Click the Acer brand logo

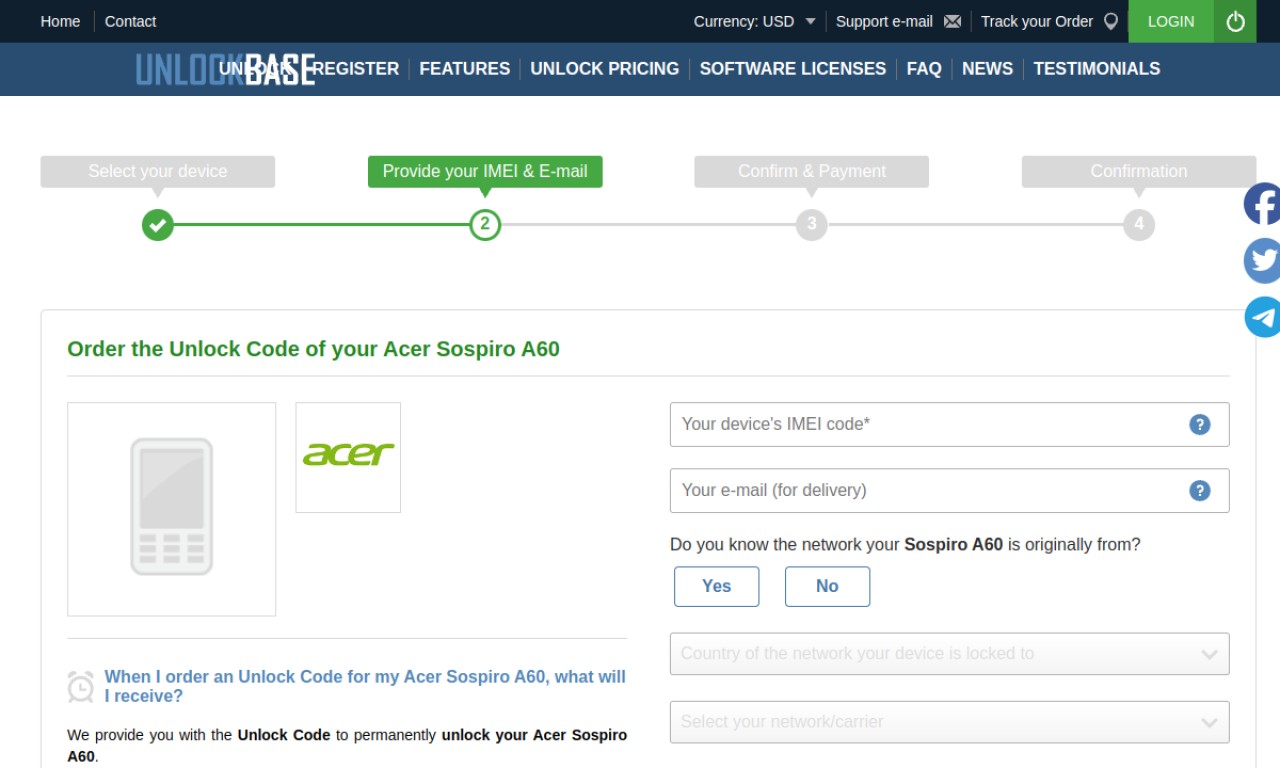tap(348, 457)
